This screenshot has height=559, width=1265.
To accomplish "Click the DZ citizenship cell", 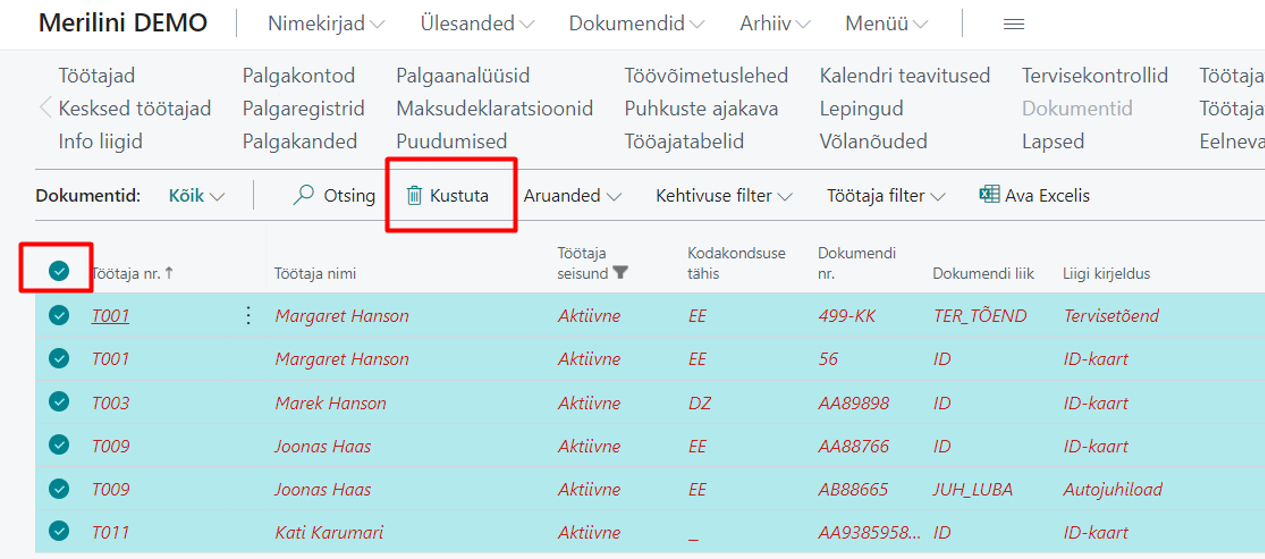I will (x=699, y=403).
